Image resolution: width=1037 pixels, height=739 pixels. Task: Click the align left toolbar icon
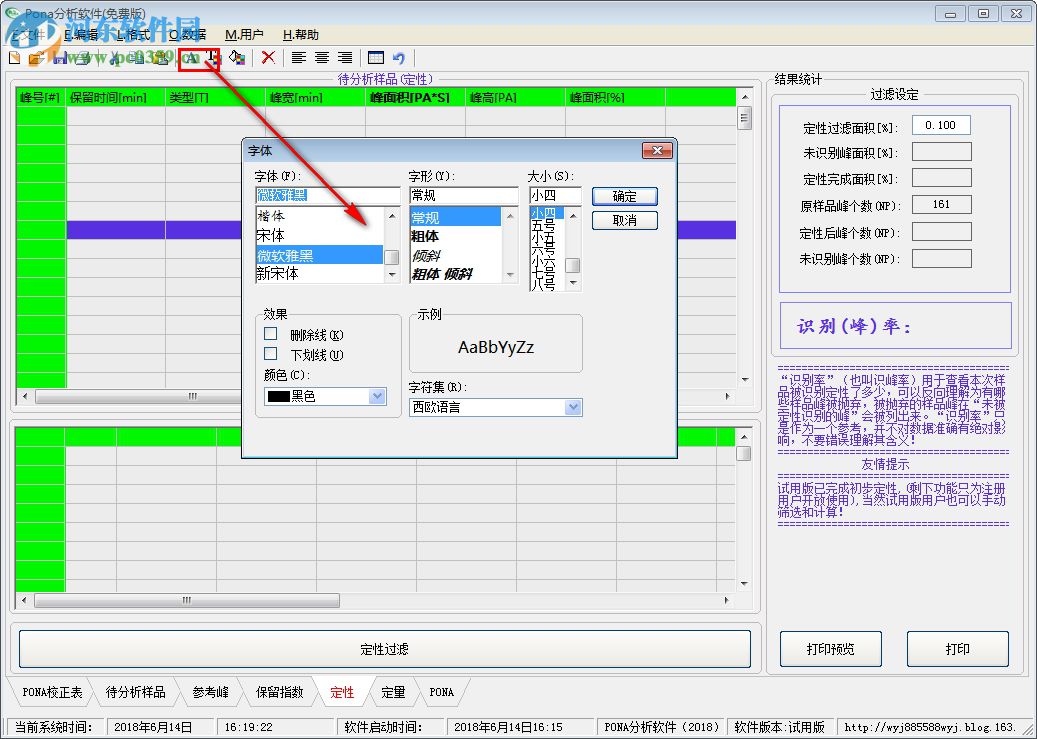[x=298, y=58]
